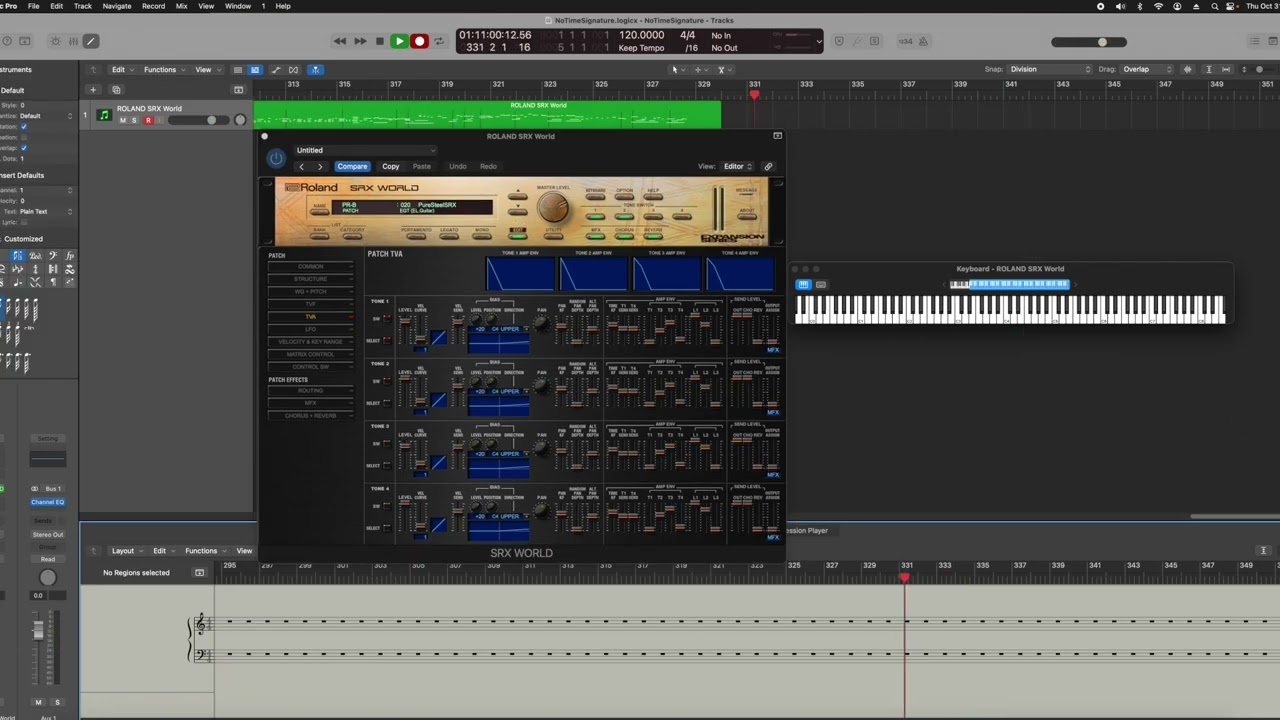Click the SRX World Utility button
The height and width of the screenshot is (720, 1280).
553,236
